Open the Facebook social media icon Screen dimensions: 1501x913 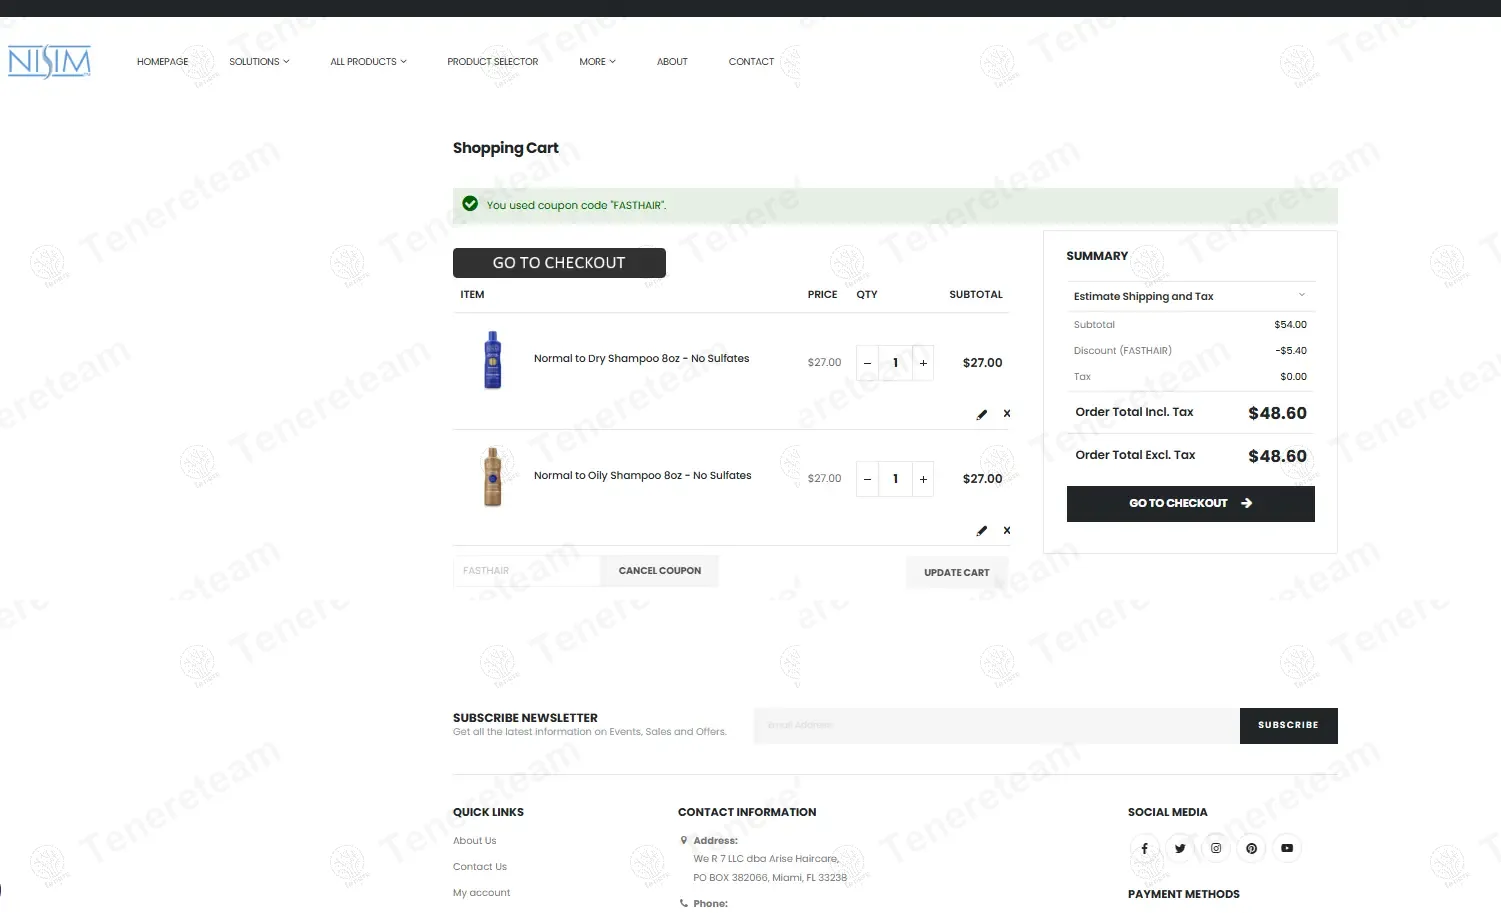[1144, 848]
